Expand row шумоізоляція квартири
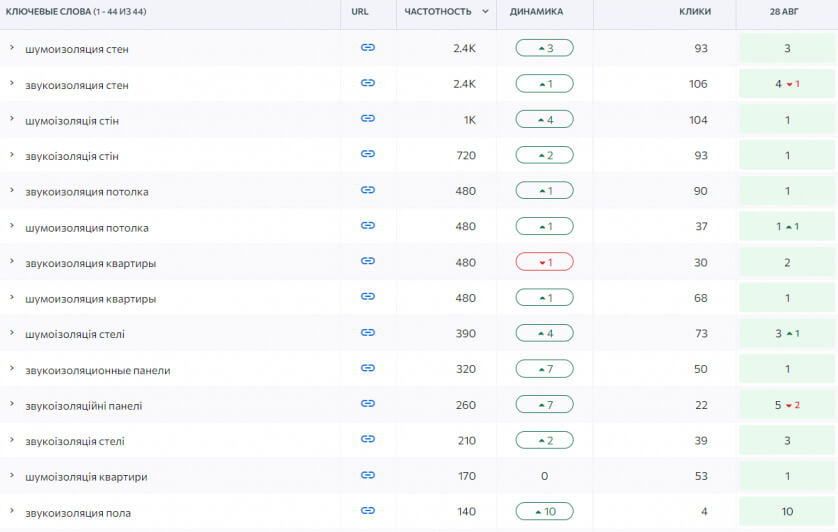 [11, 475]
